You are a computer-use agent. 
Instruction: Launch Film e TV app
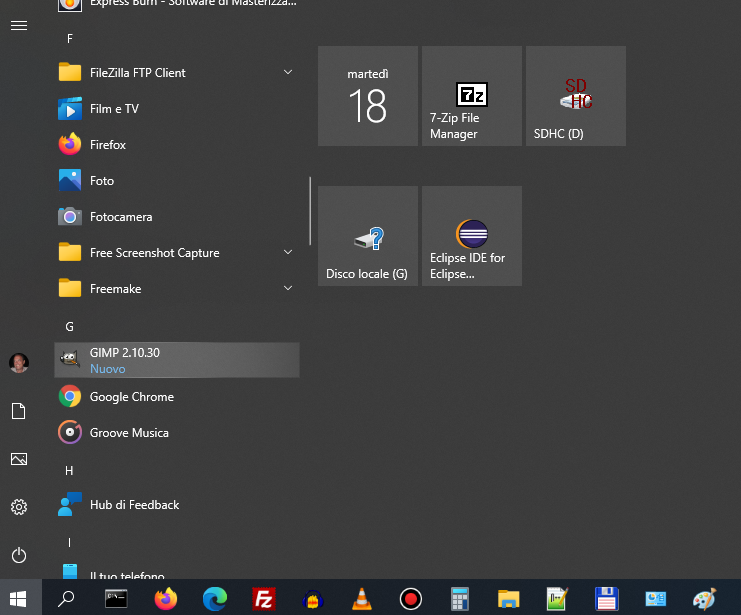tap(177, 109)
